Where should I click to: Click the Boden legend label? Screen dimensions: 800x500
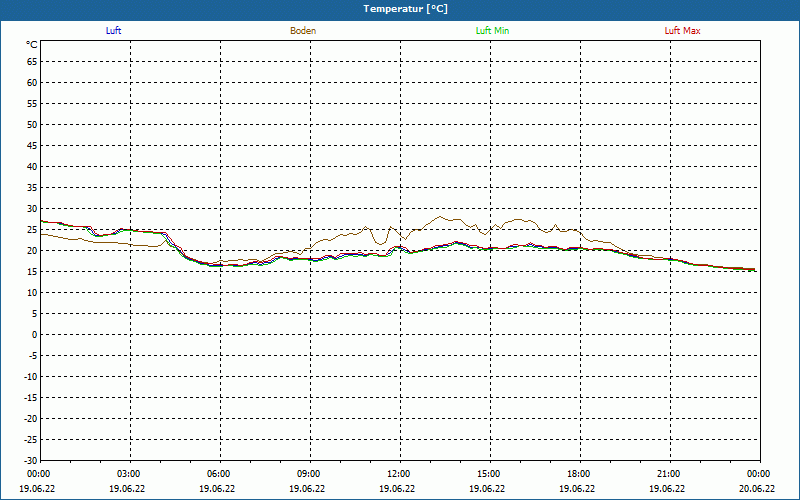(x=303, y=31)
